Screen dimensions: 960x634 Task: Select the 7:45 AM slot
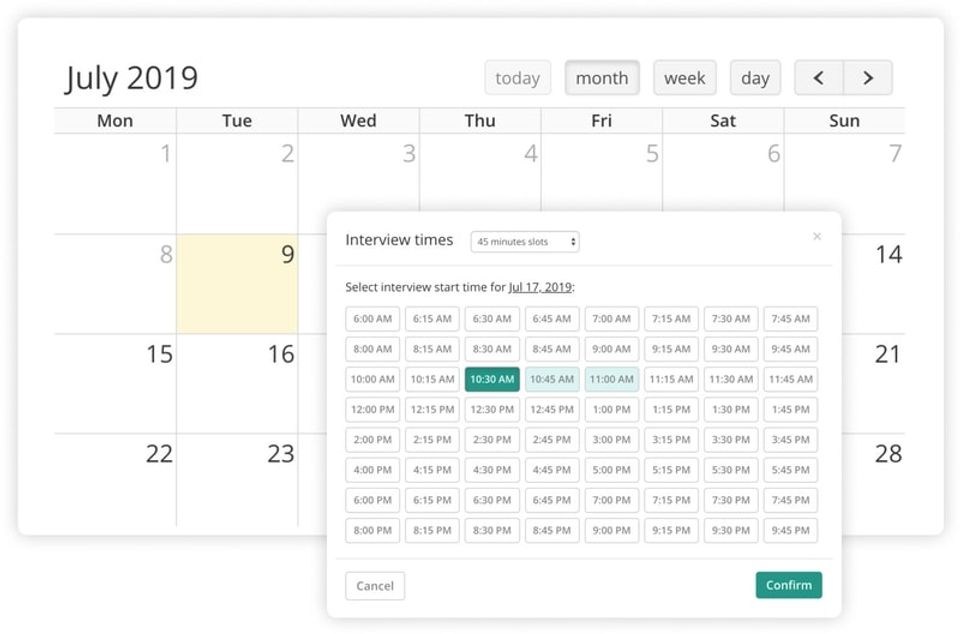point(790,319)
